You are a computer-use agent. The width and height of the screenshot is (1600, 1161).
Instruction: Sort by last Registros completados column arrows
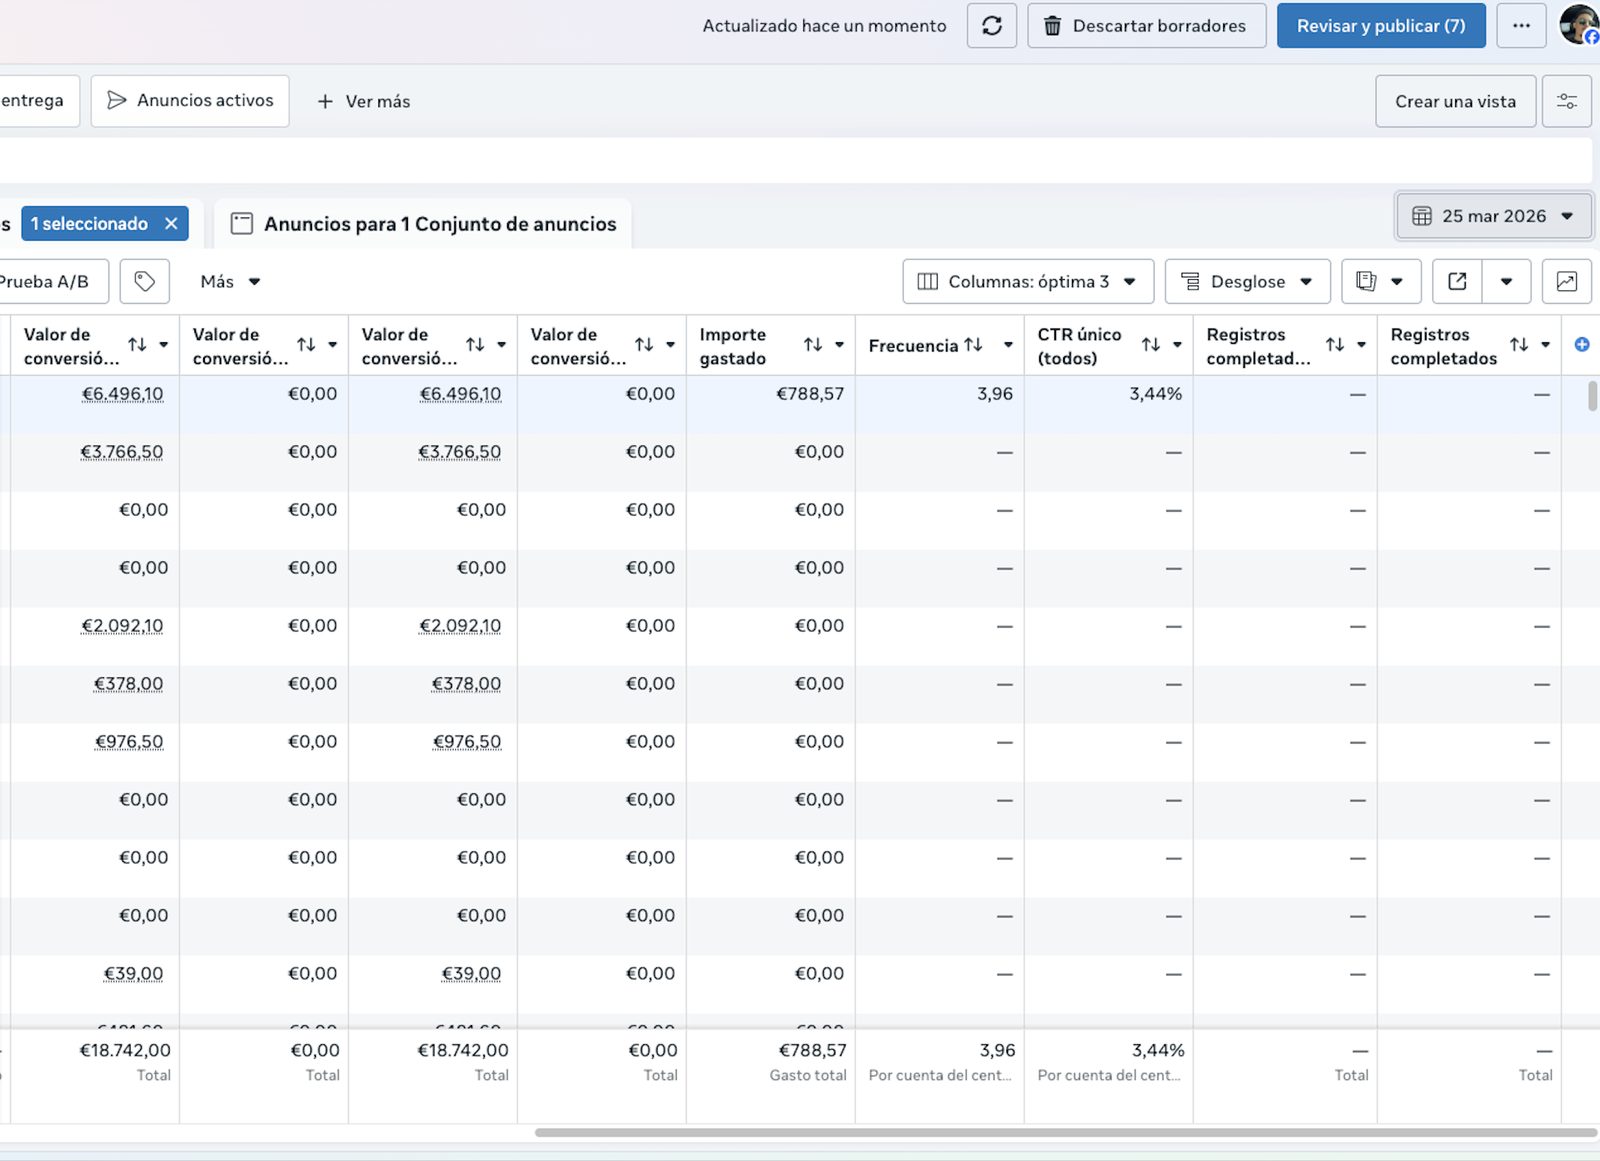(x=1519, y=345)
